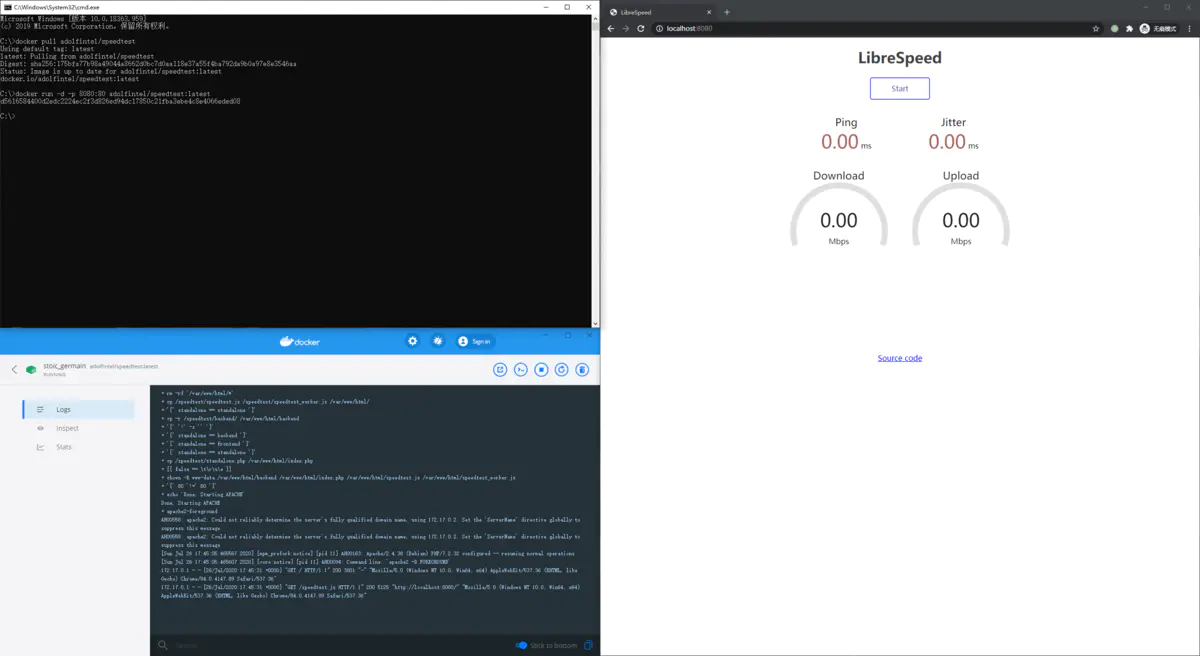
Task: Open Docker troubleshoot bug icon
Action: tap(437, 341)
